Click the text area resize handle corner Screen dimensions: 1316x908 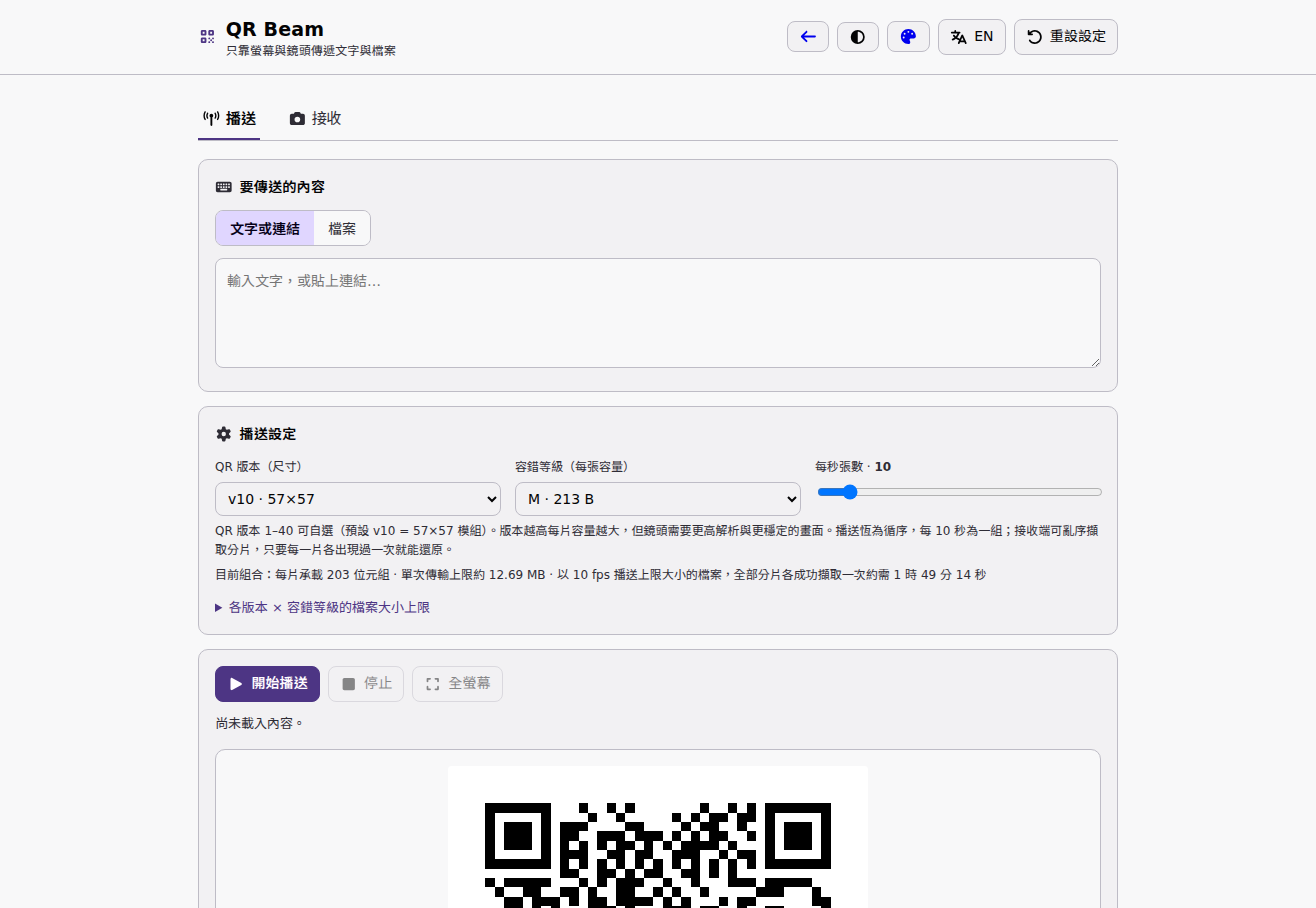[1095, 362]
